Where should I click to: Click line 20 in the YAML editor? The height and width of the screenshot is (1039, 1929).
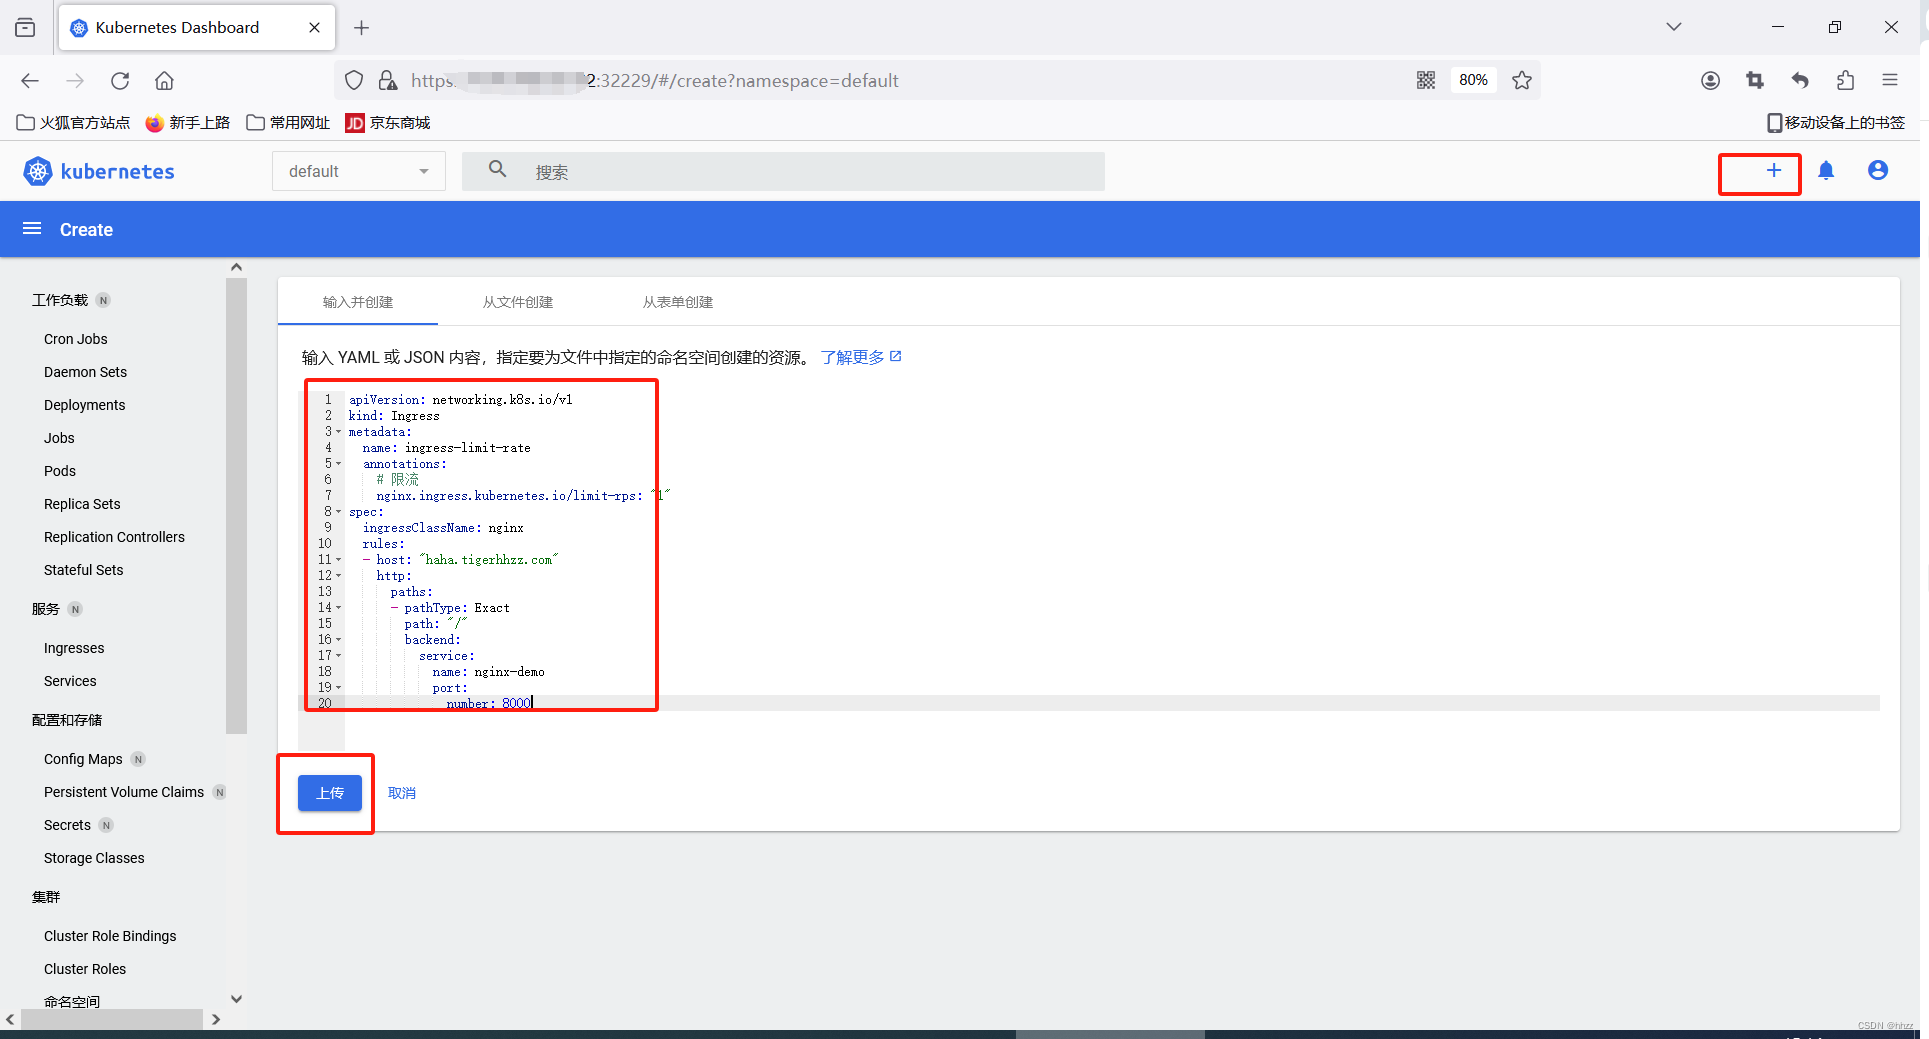point(1090,704)
